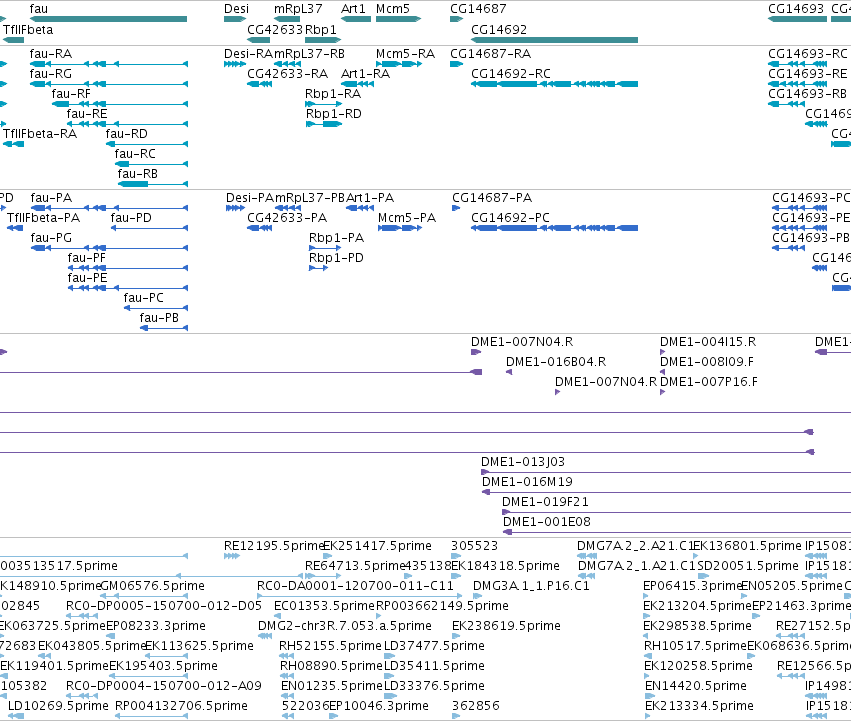
Task: Click the GM06576.5prime EST label
Action: (x=153, y=586)
